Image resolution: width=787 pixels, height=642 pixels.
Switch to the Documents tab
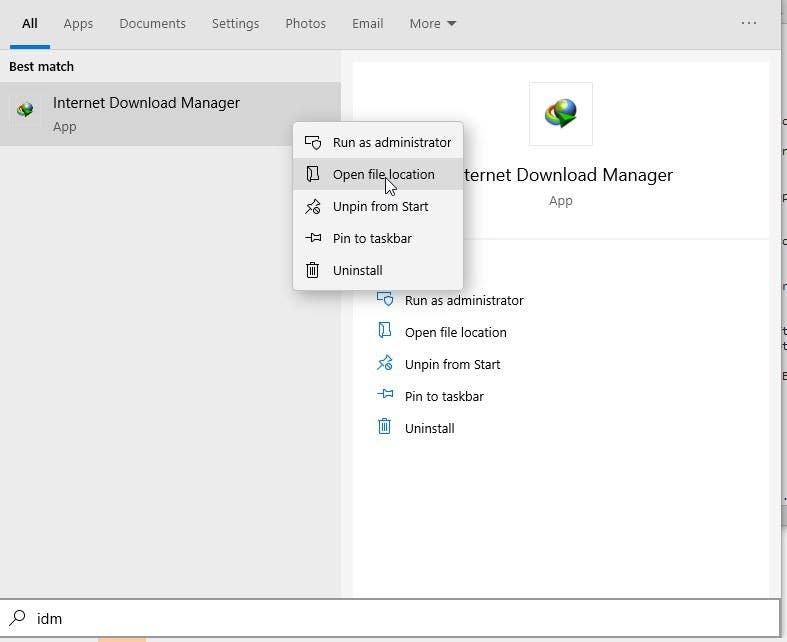click(152, 23)
